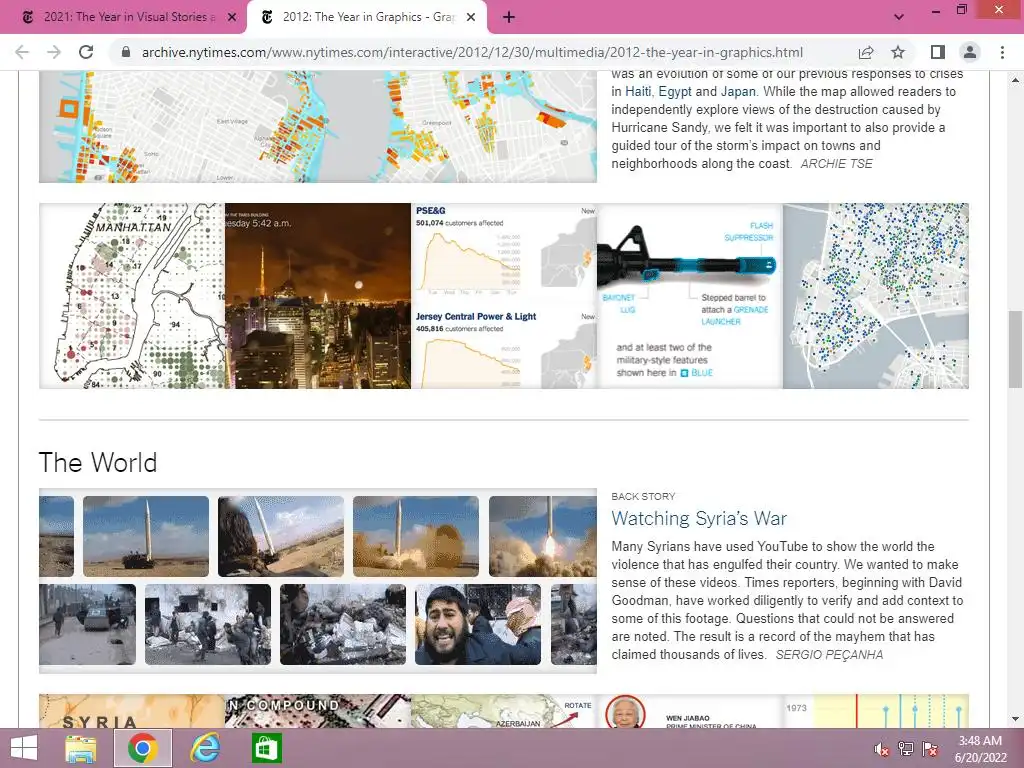Click the scrollbar up arrow

[1016, 80]
